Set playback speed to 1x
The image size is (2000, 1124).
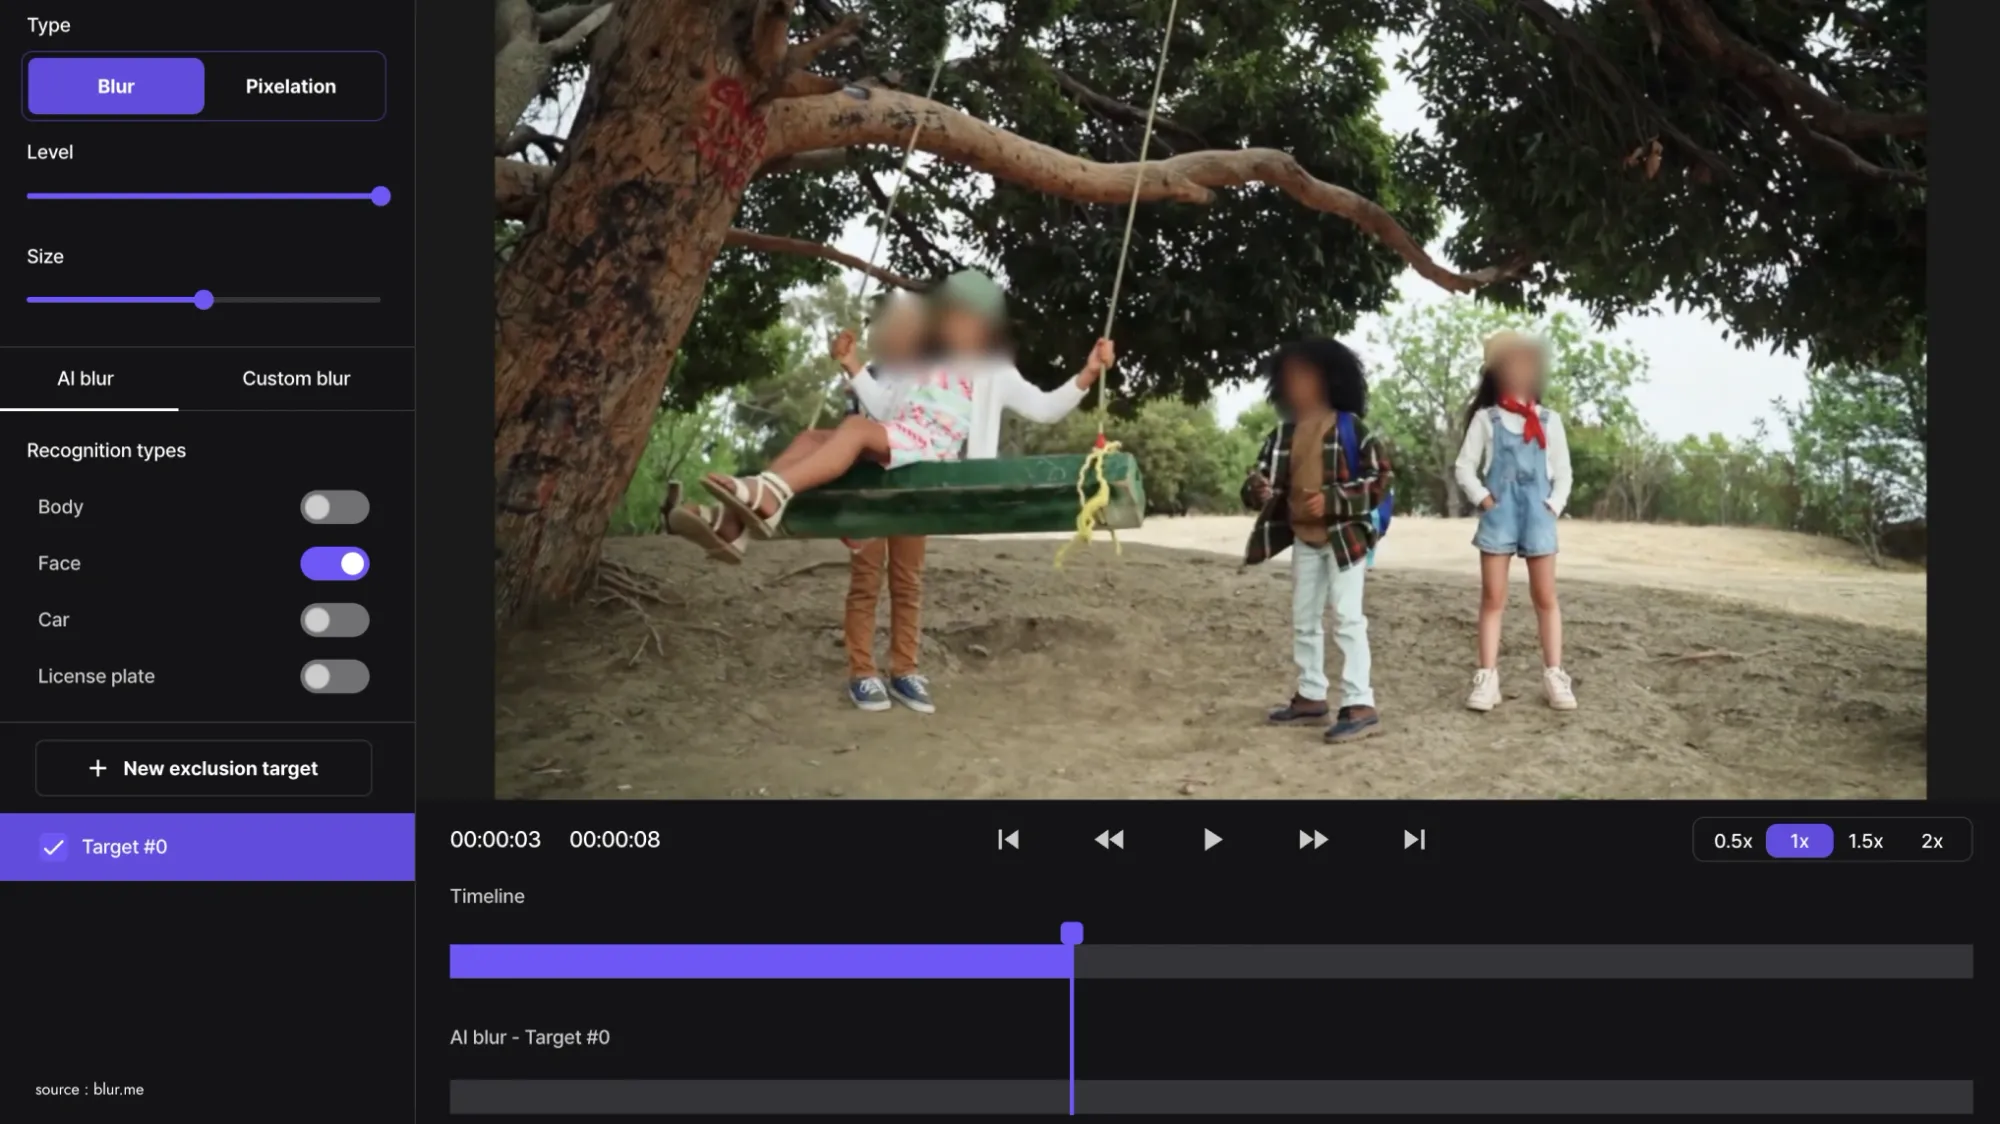[x=1799, y=841]
